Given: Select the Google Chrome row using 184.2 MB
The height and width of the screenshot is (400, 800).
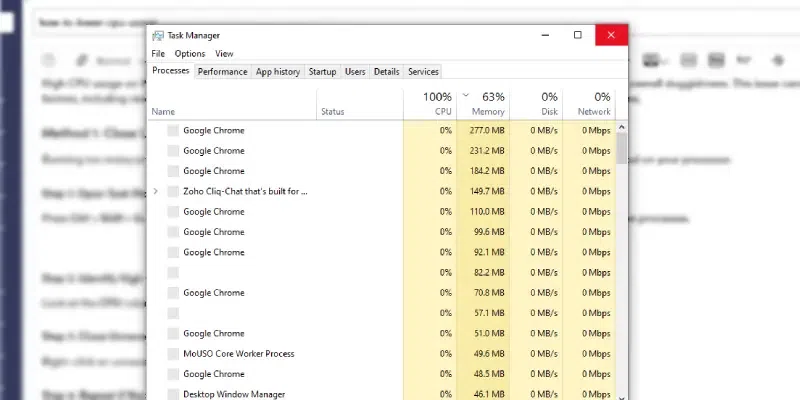Looking at the screenshot, I should pyautogui.click(x=382, y=171).
